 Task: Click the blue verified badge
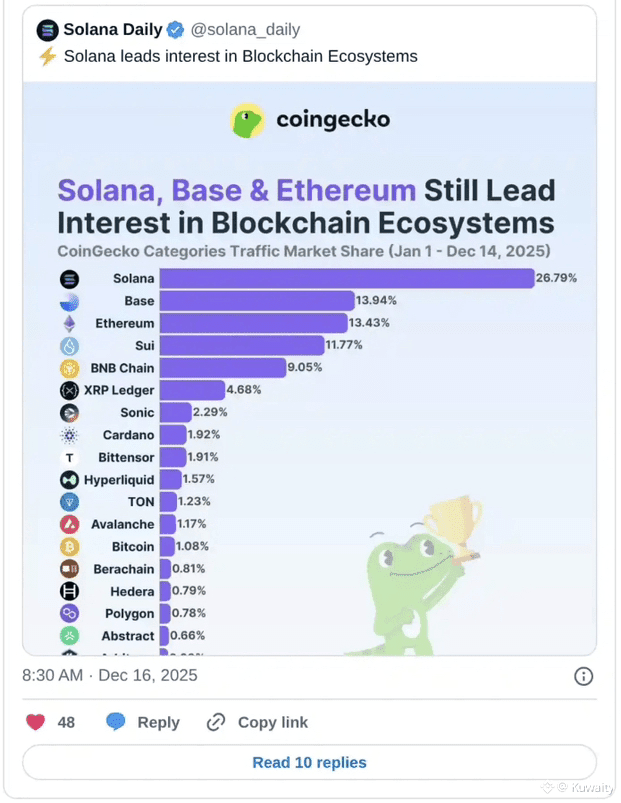[174, 30]
